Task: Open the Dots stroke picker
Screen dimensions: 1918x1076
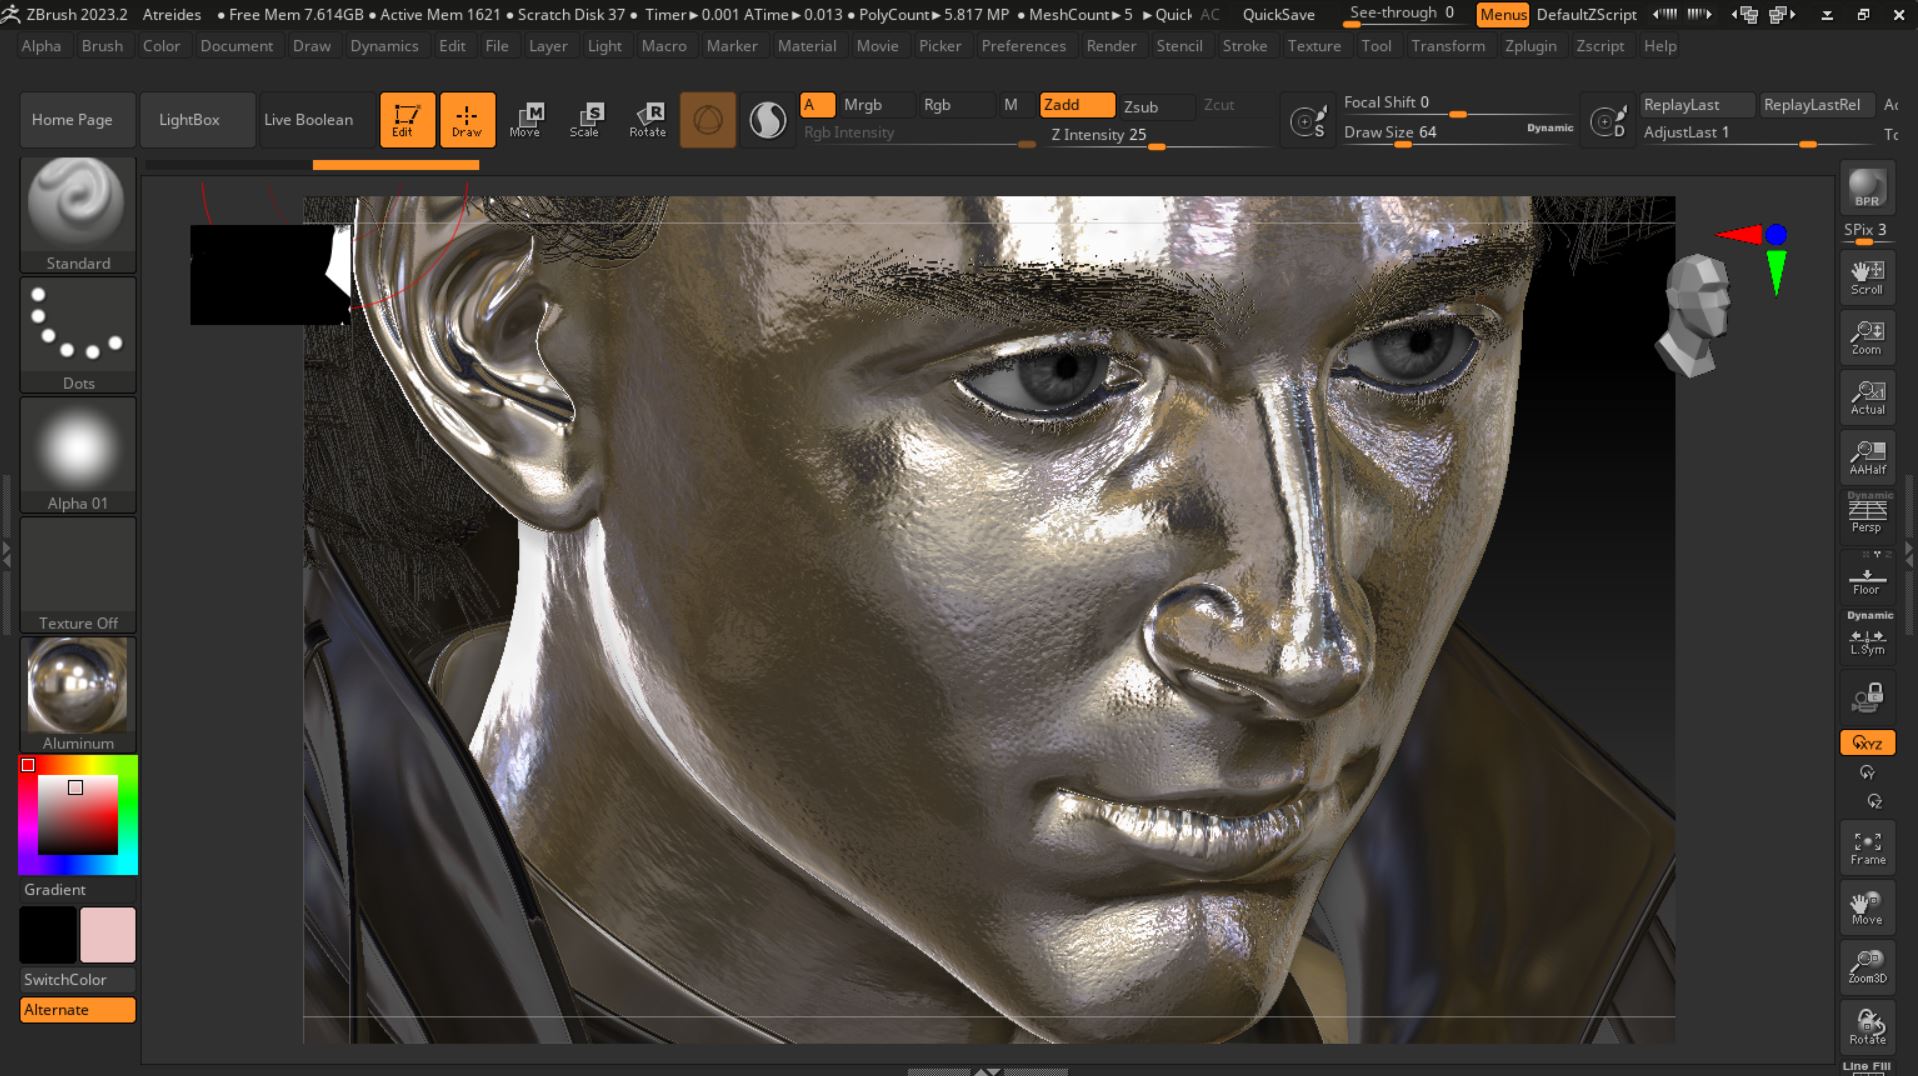Action: [x=78, y=335]
